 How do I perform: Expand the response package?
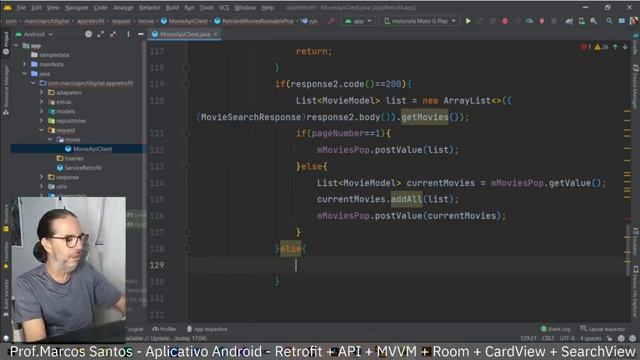42,177
